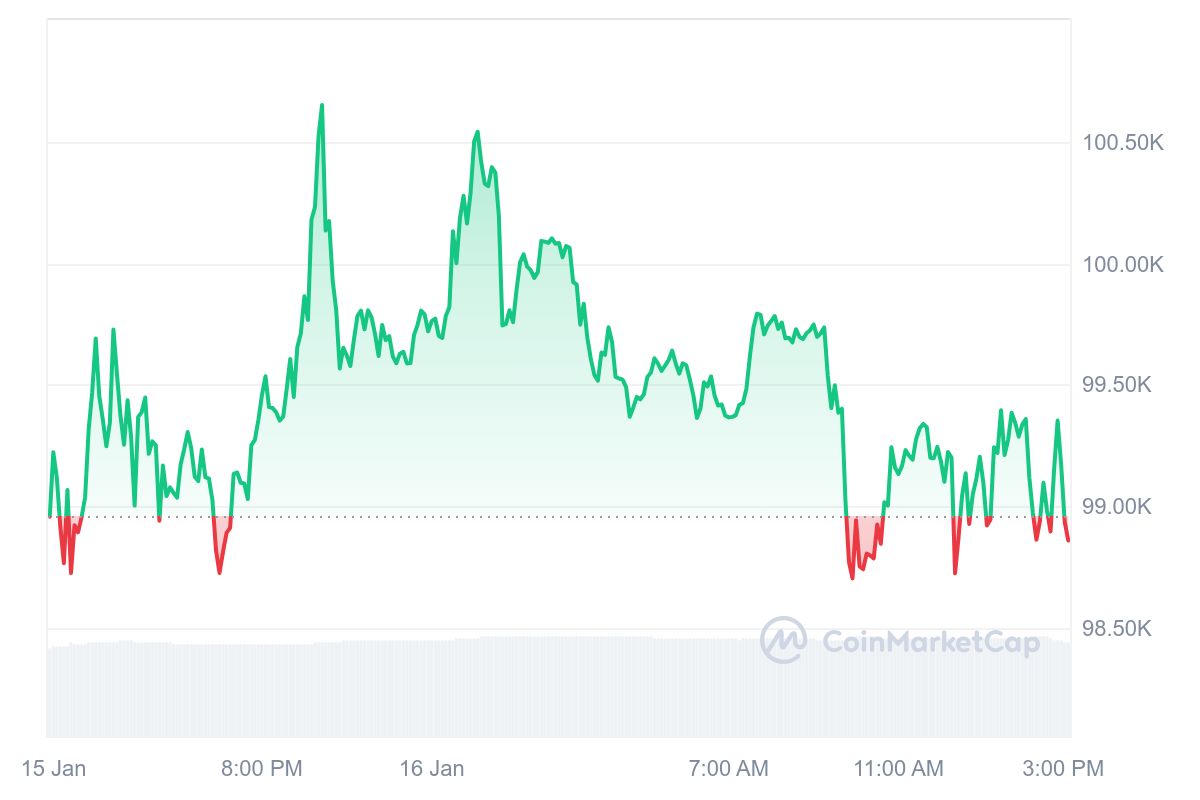Select the 99.00K price axis label
The image size is (1200, 800).
[x=1123, y=507]
